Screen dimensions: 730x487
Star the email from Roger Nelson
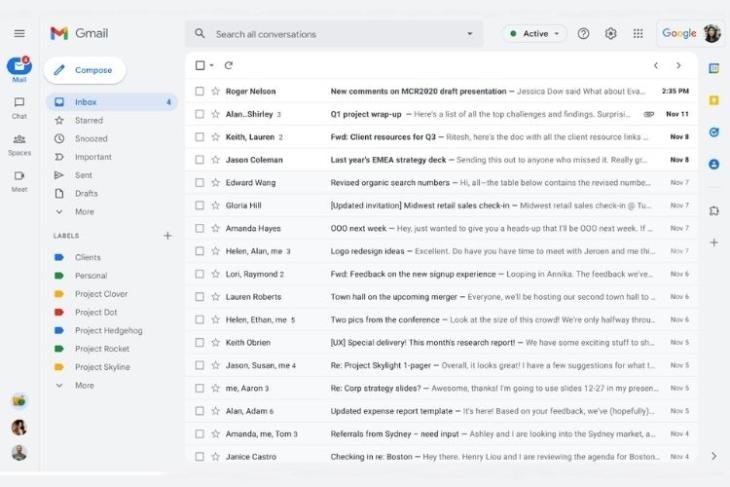(215, 91)
